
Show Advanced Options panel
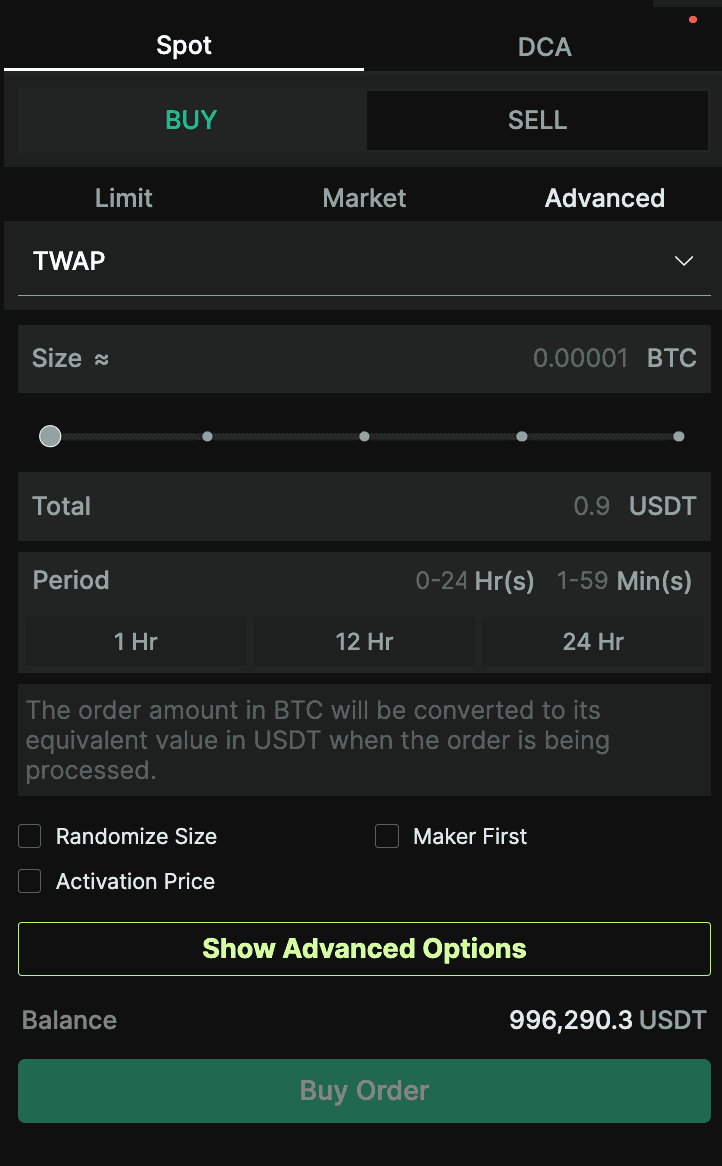tap(364, 949)
